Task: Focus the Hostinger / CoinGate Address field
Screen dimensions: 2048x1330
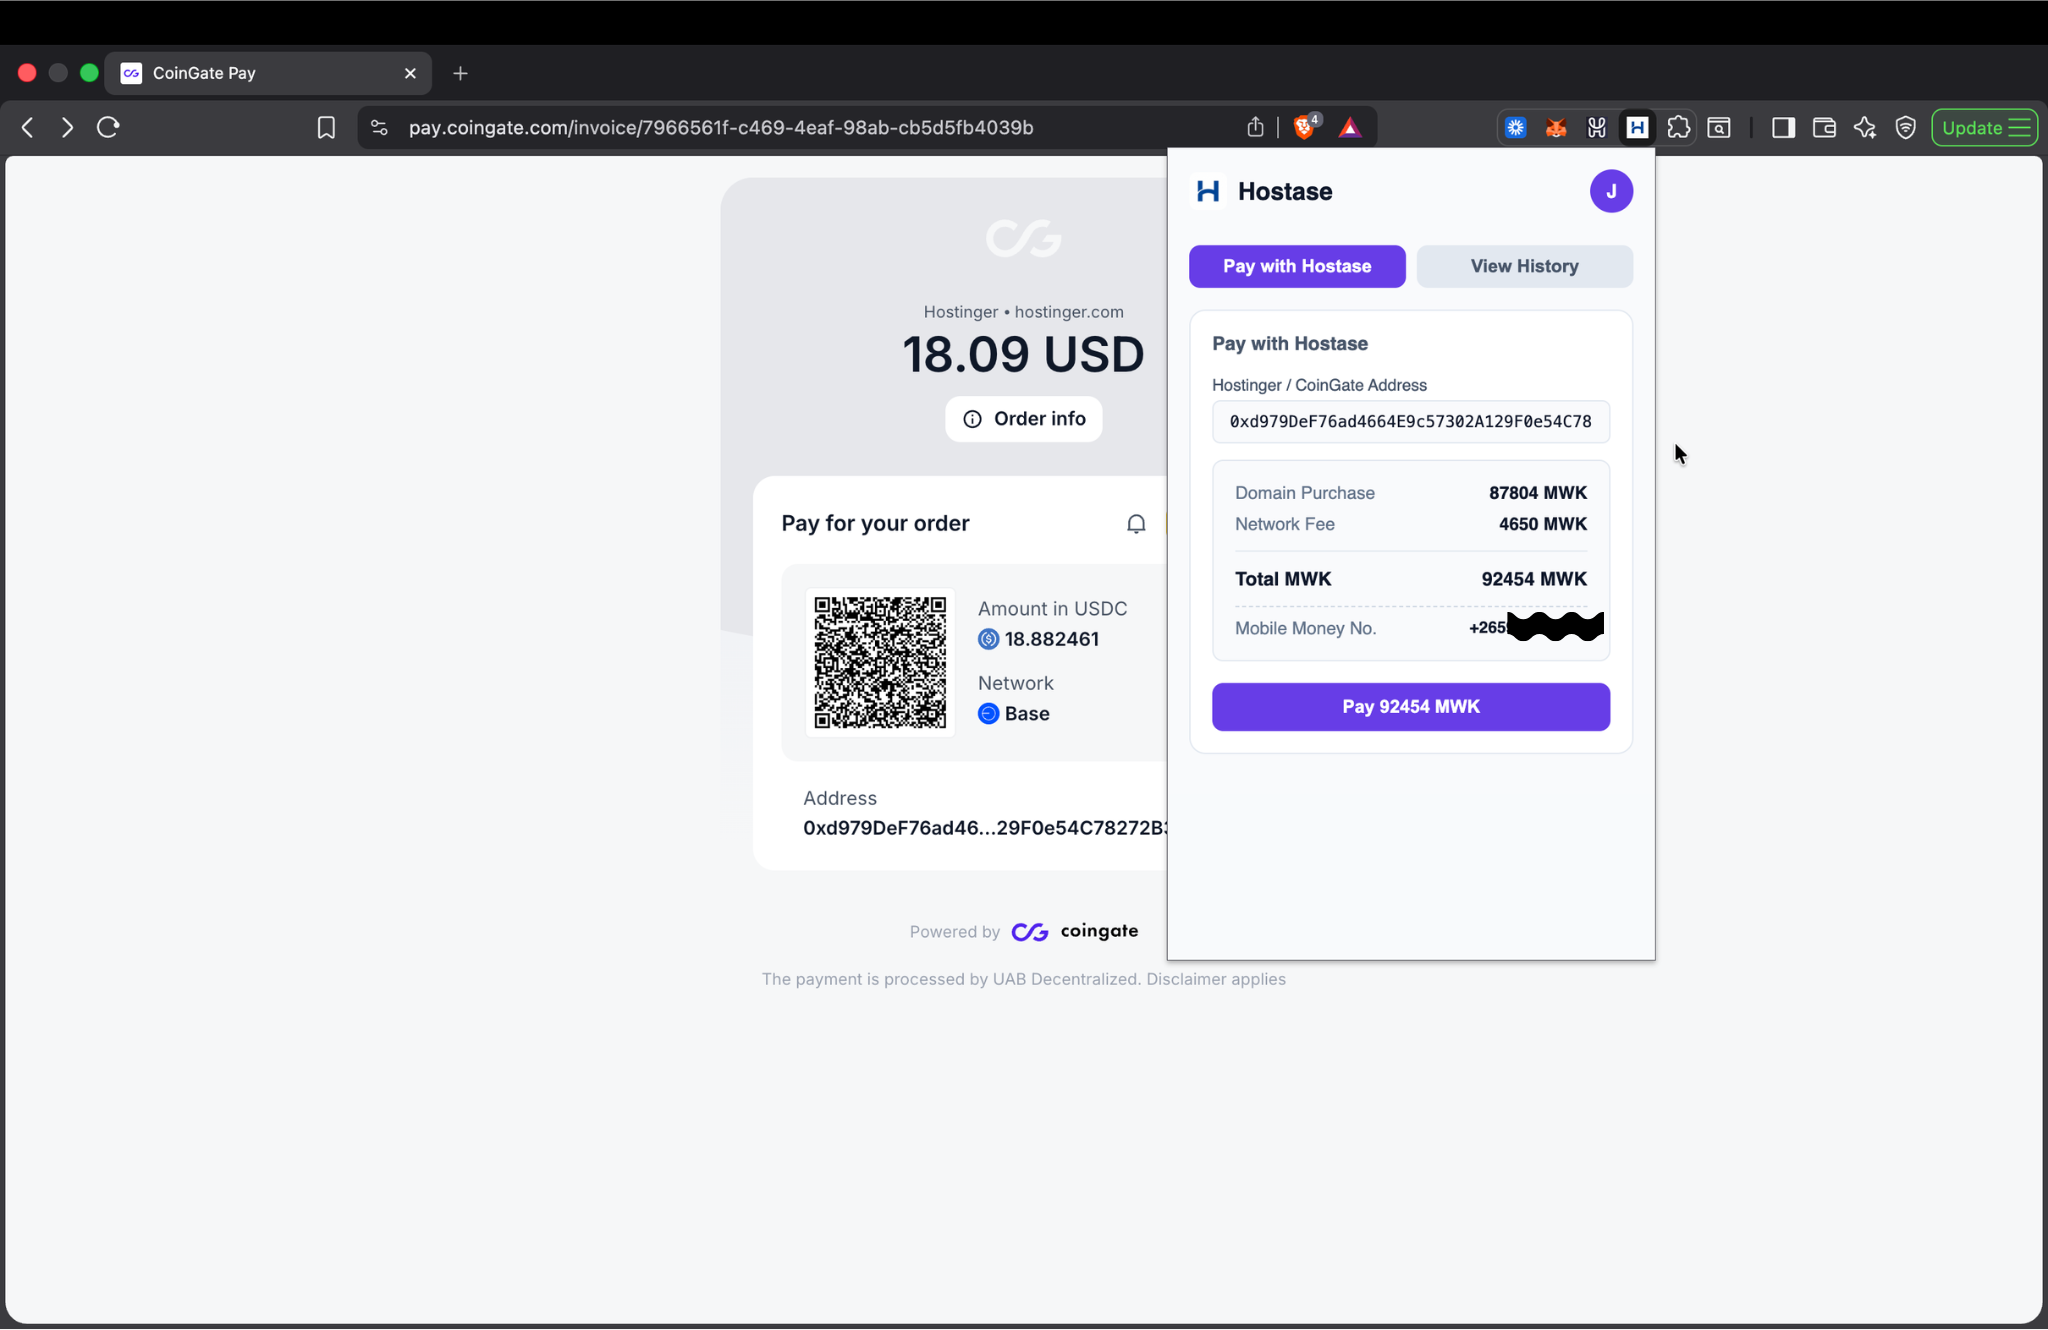Action: [1411, 422]
